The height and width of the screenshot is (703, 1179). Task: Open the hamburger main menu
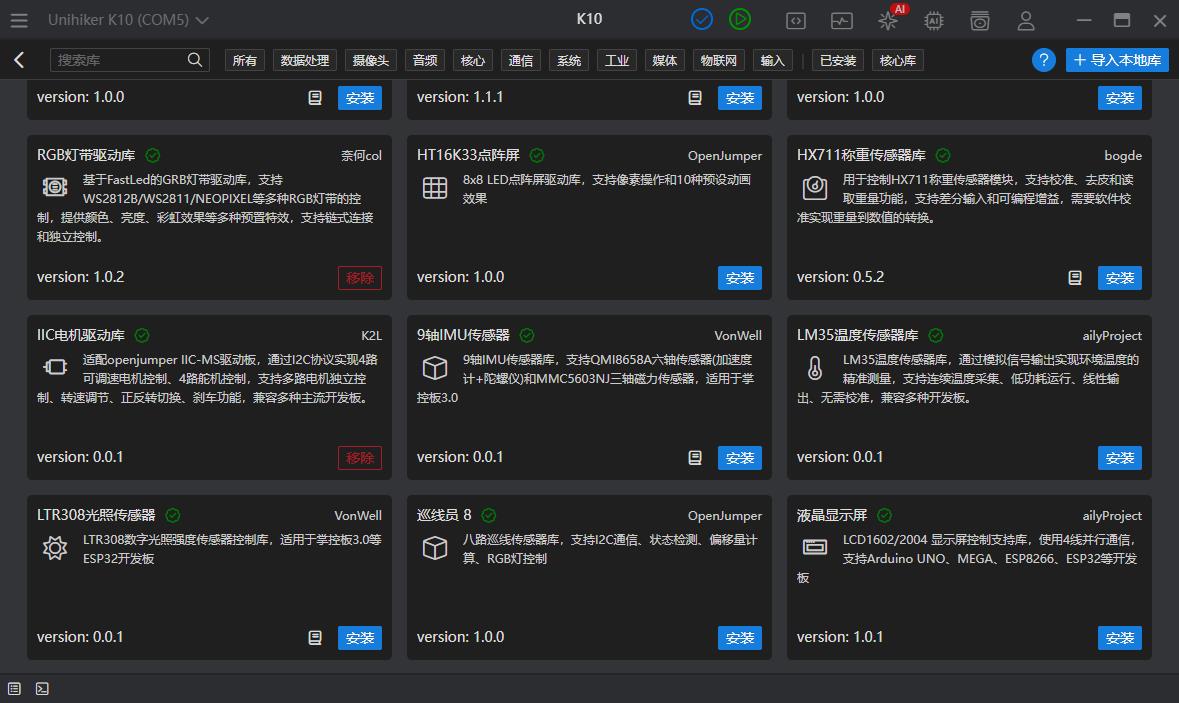19,20
